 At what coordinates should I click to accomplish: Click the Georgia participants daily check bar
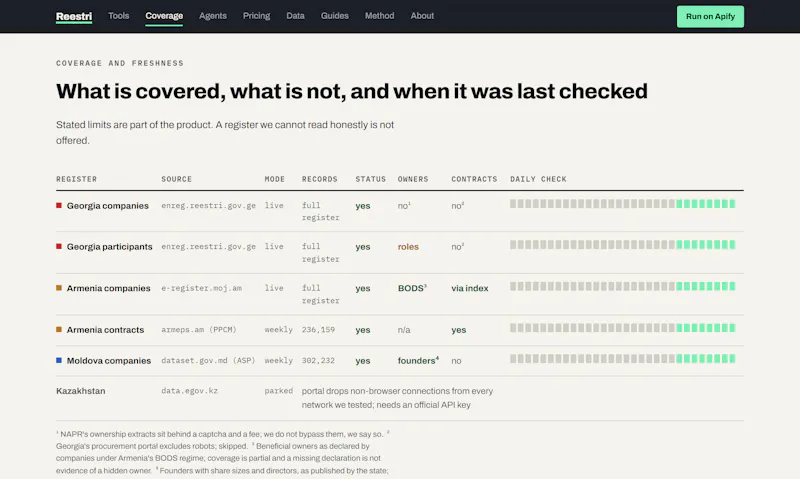coord(622,245)
